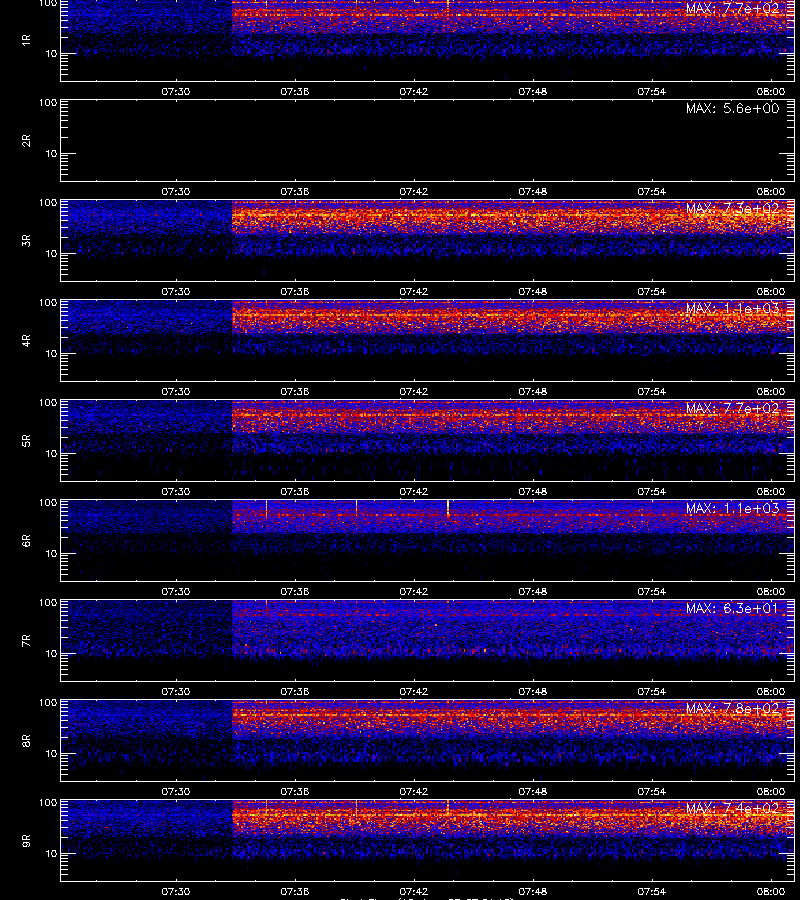Click the 08:00 time label under panel 8R
Screen dimensions: 800x900
pyautogui.click(x=771, y=792)
